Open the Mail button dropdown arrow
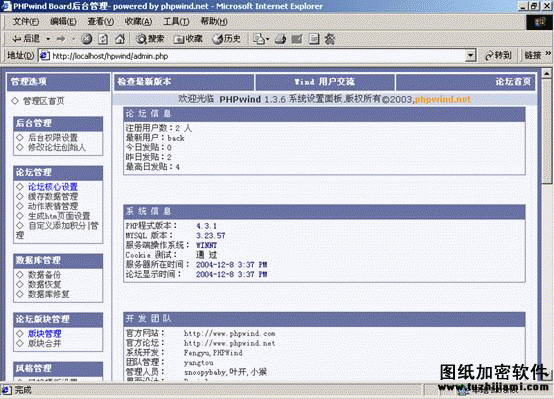 pos(267,39)
